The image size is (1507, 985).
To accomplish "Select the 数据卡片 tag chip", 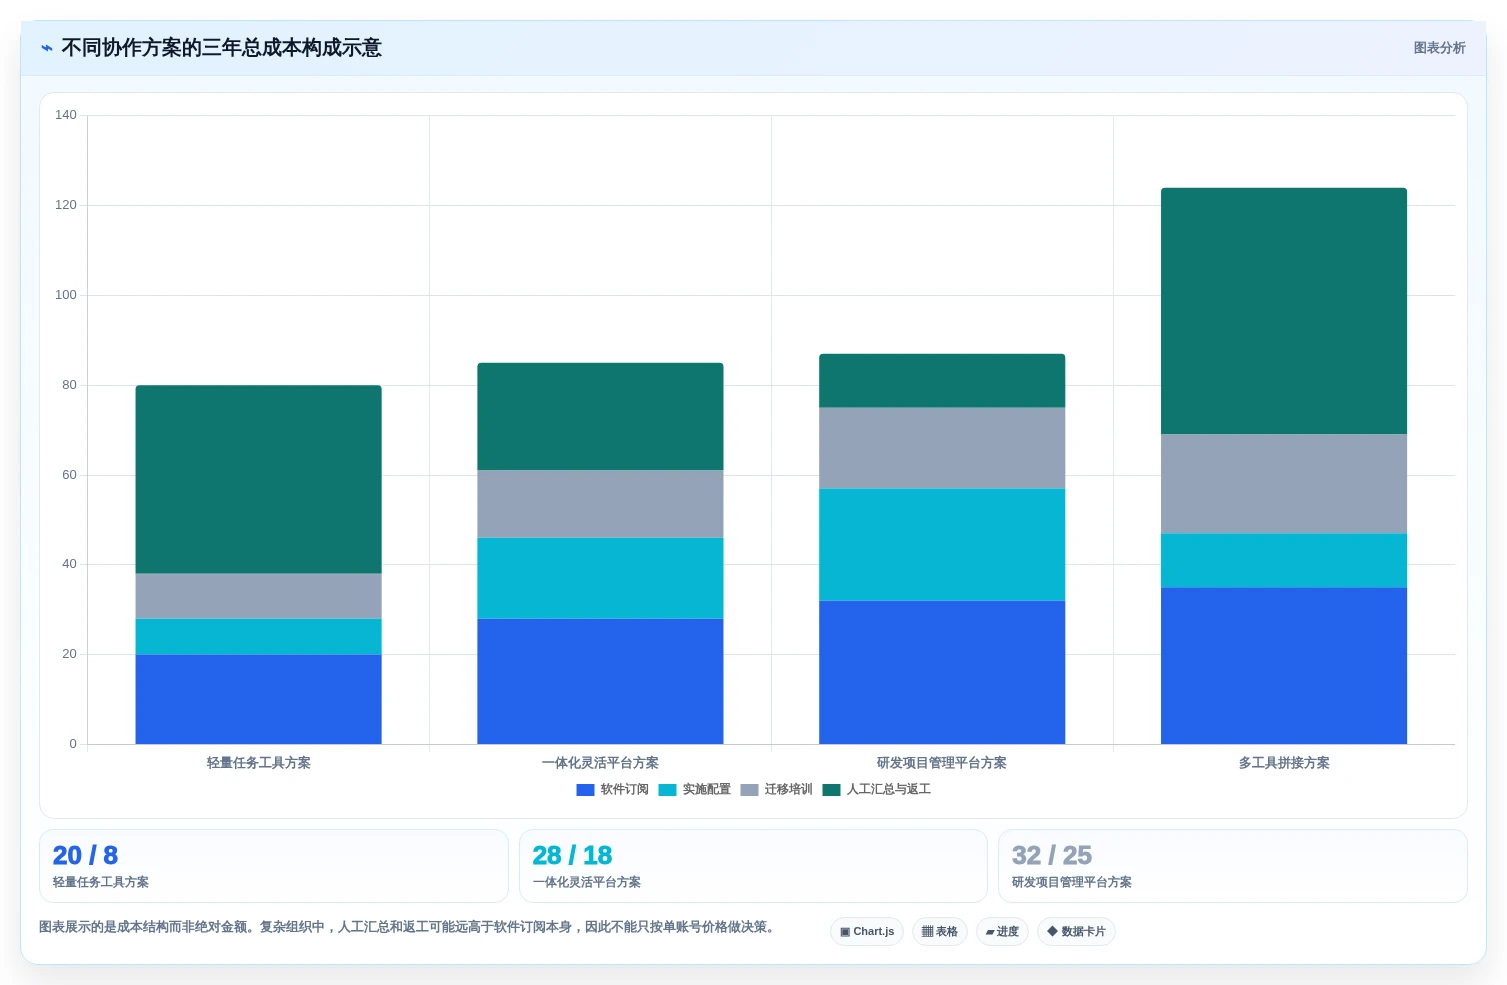I will pos(1076,931).
